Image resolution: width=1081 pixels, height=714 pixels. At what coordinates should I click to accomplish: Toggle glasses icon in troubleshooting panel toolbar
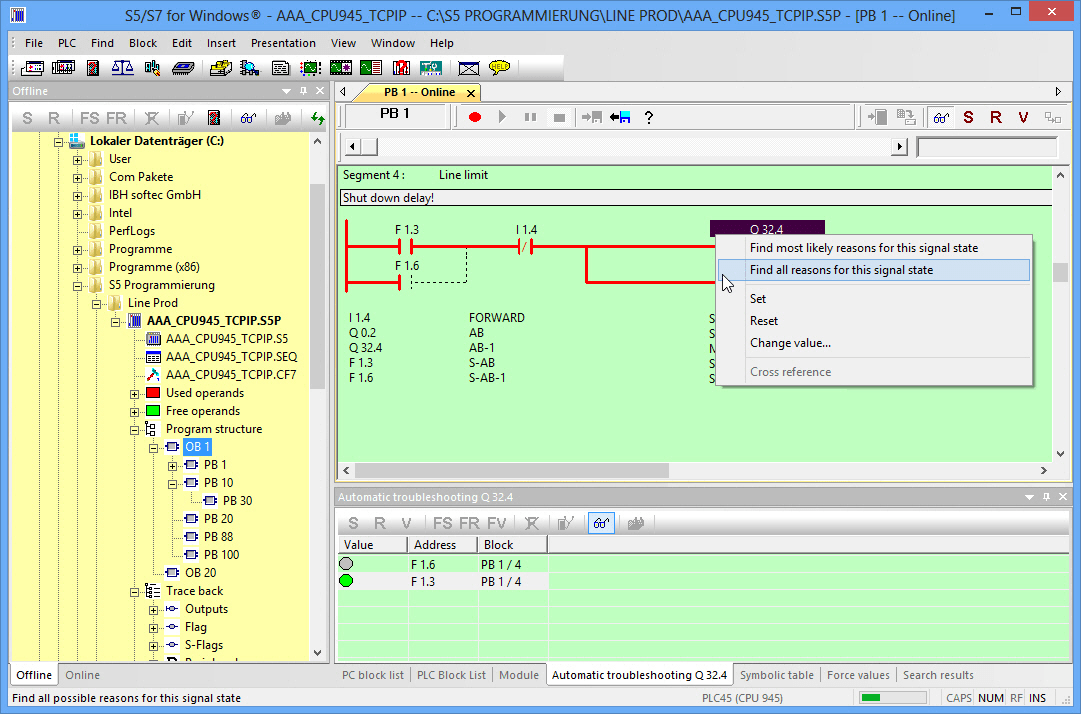coord(601,523)
